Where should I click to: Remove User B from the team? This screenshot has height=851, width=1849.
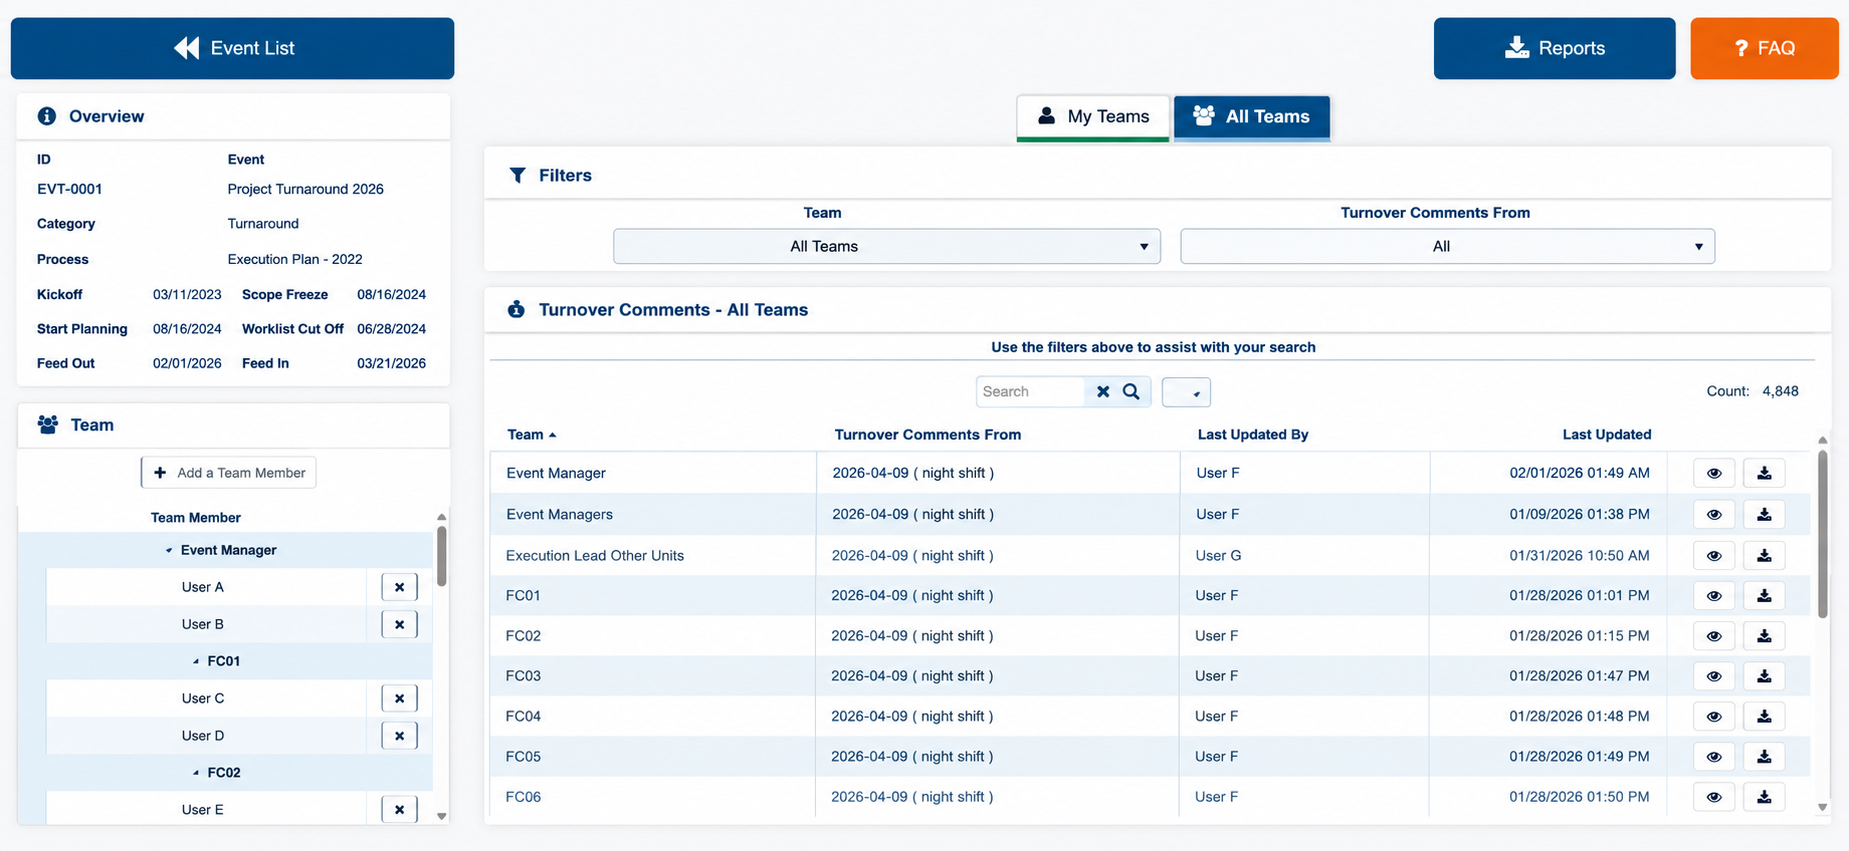(x=399, y=624)
